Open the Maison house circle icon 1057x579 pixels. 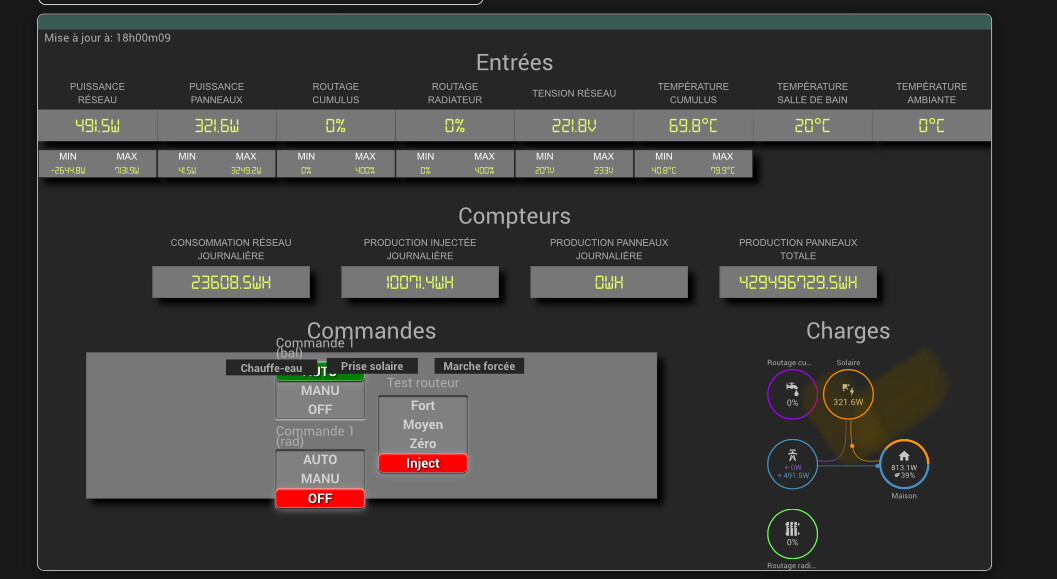[x=904, y=464]
